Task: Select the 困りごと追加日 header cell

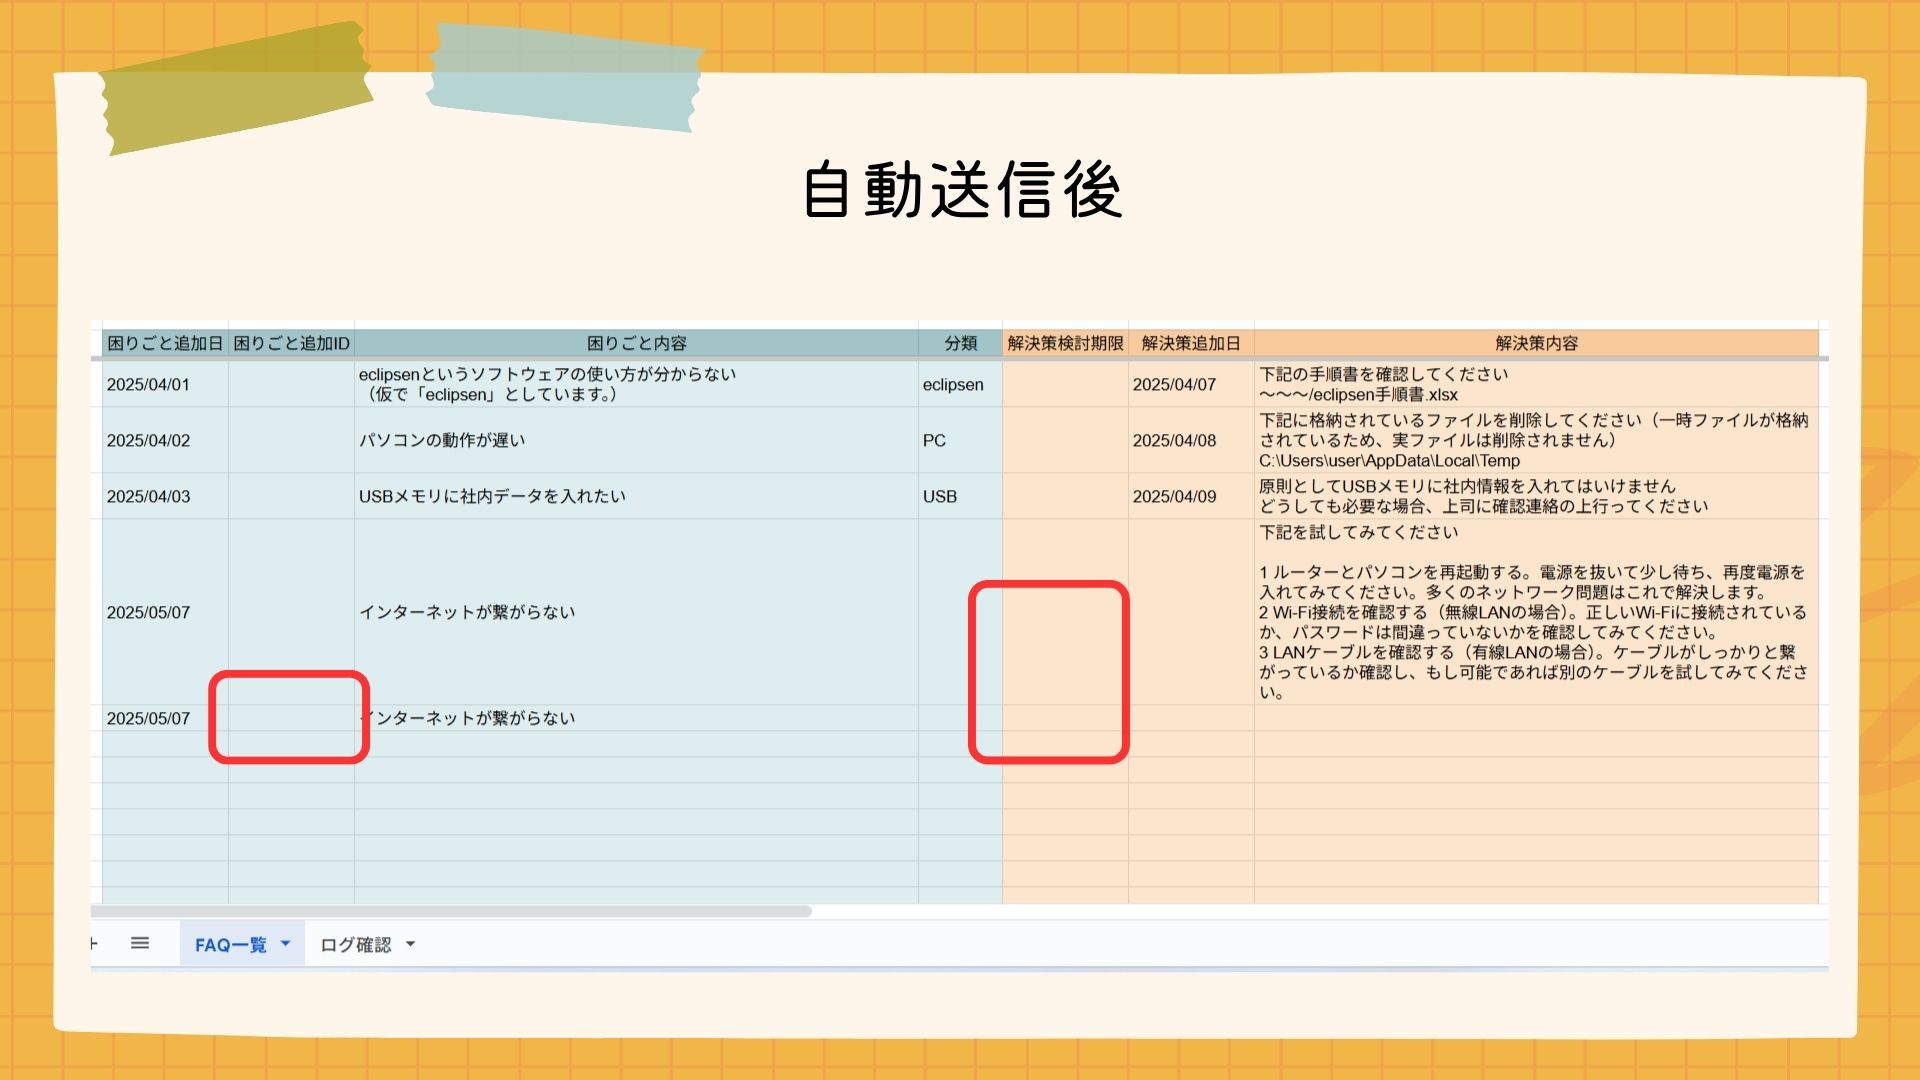Action: [165, 343]
